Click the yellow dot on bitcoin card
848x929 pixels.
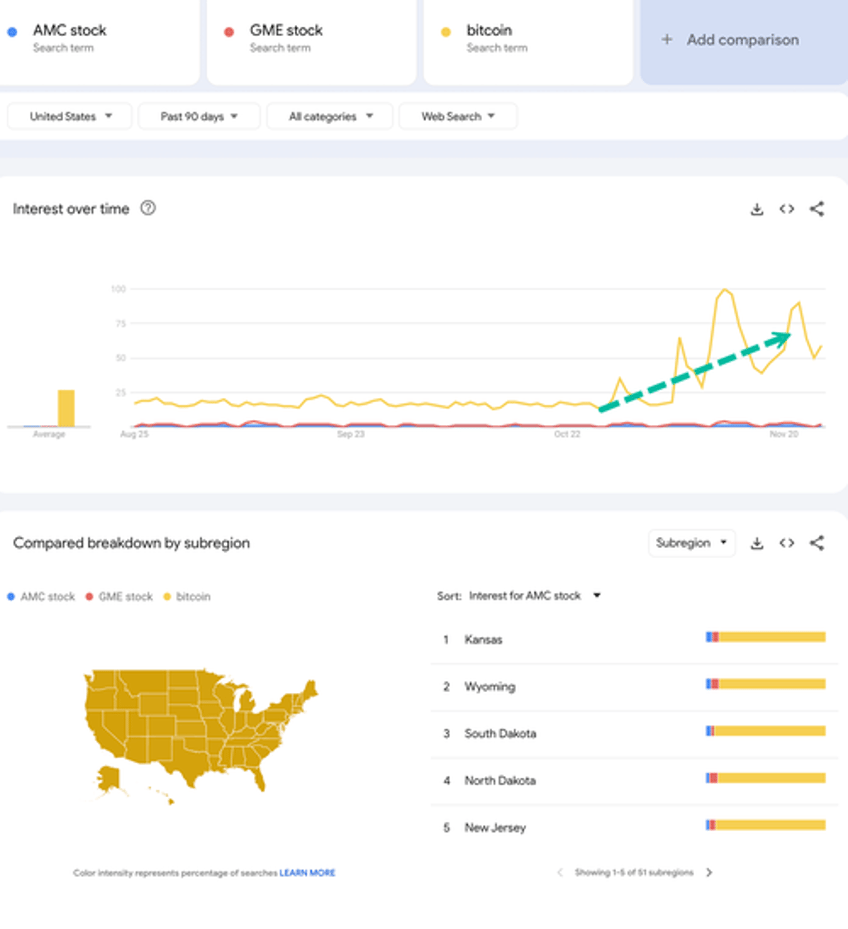[x=446, y=32]
